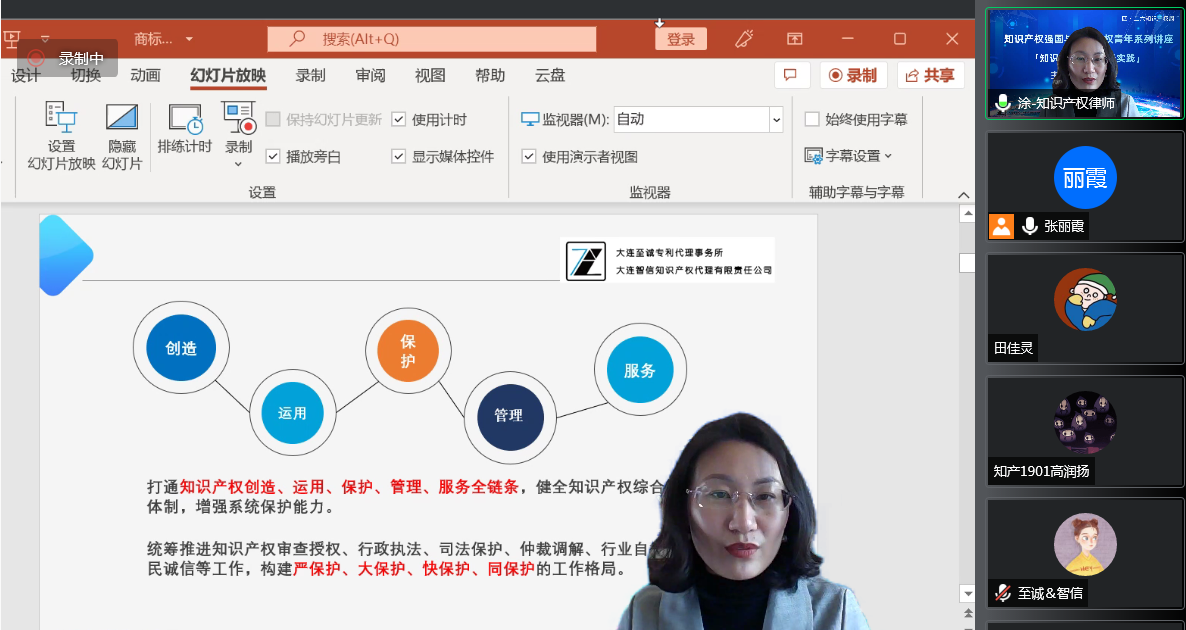Open the 视图 ribbon tab
The height and width of the screenshot is (630, 1186).
[430, 76]
